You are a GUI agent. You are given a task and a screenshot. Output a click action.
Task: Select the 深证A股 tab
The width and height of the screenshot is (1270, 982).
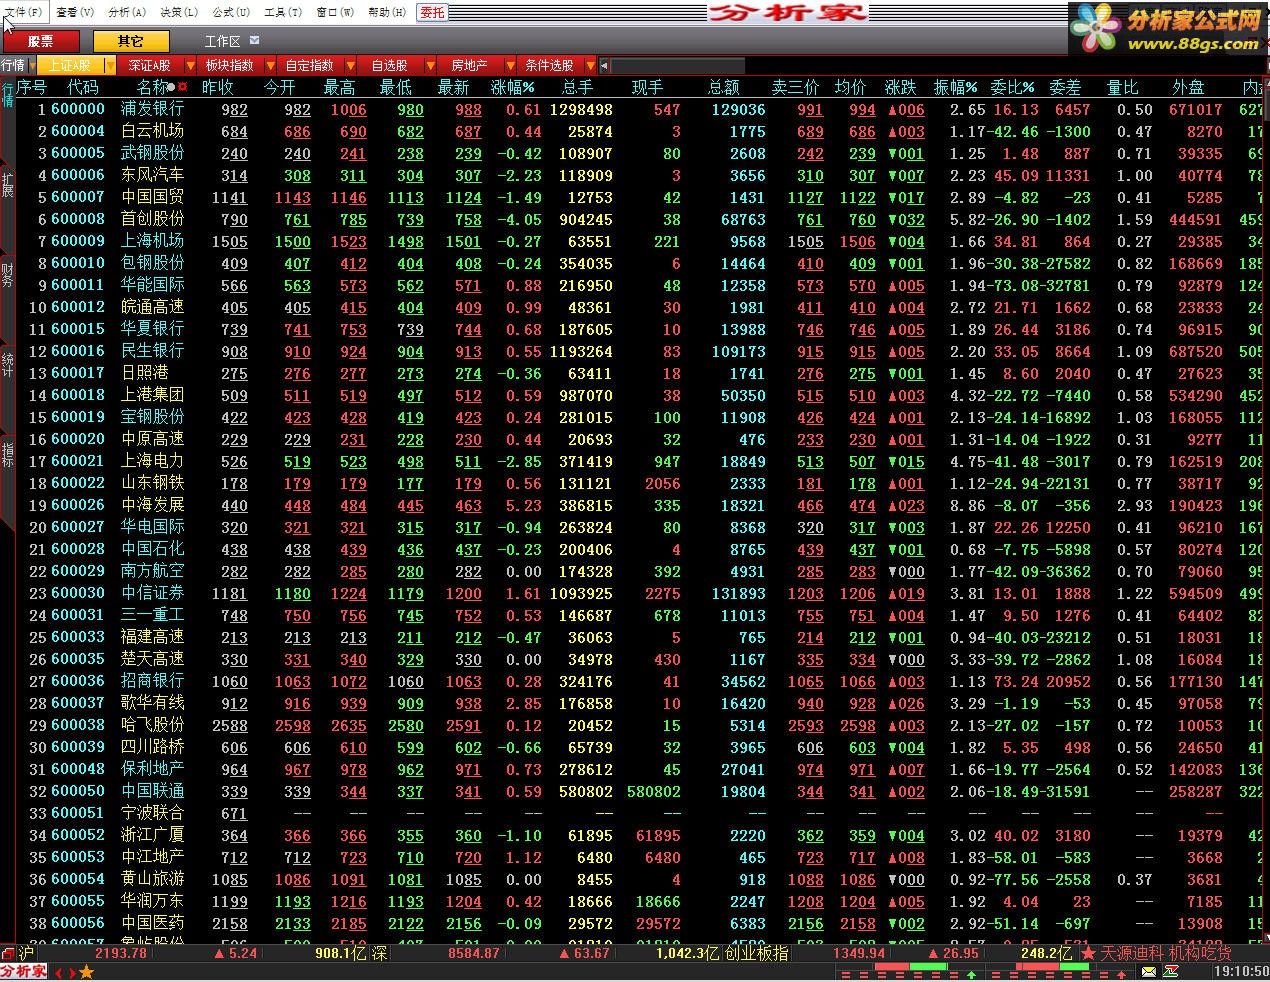pos(149,65)
